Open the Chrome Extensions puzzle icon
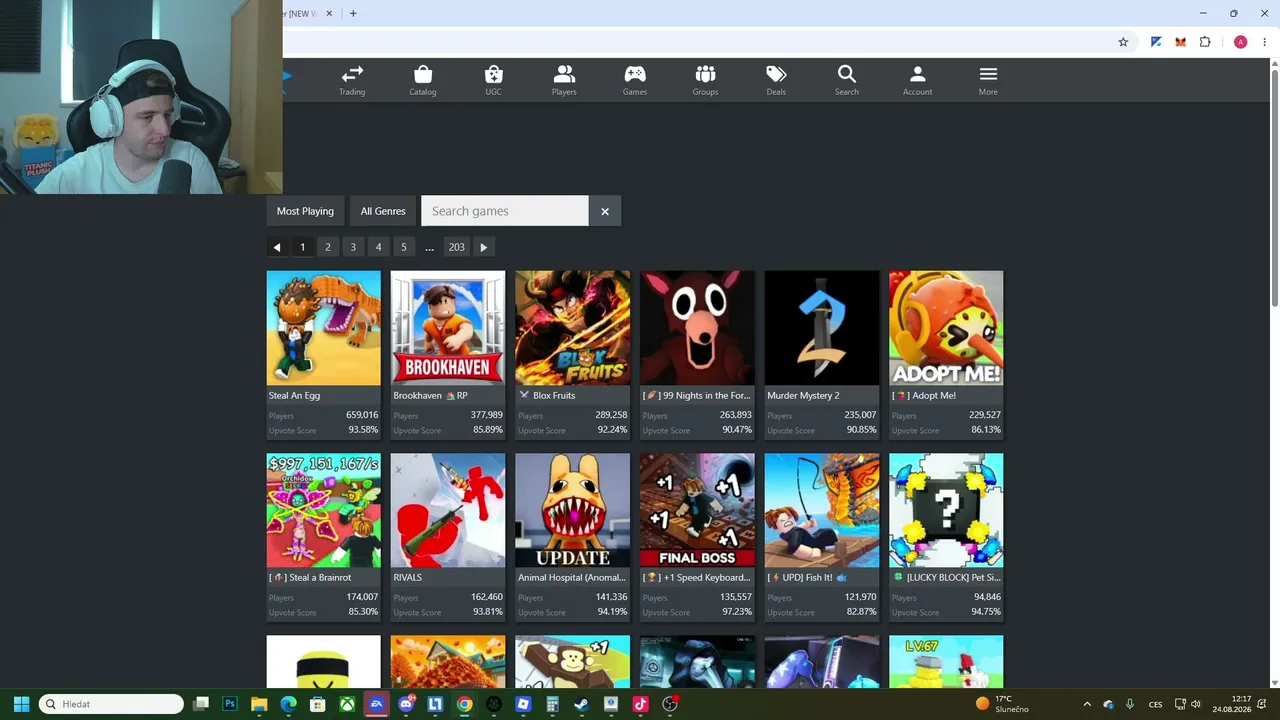Viewport: 1280px width, 720px height. click(1205, 42)
